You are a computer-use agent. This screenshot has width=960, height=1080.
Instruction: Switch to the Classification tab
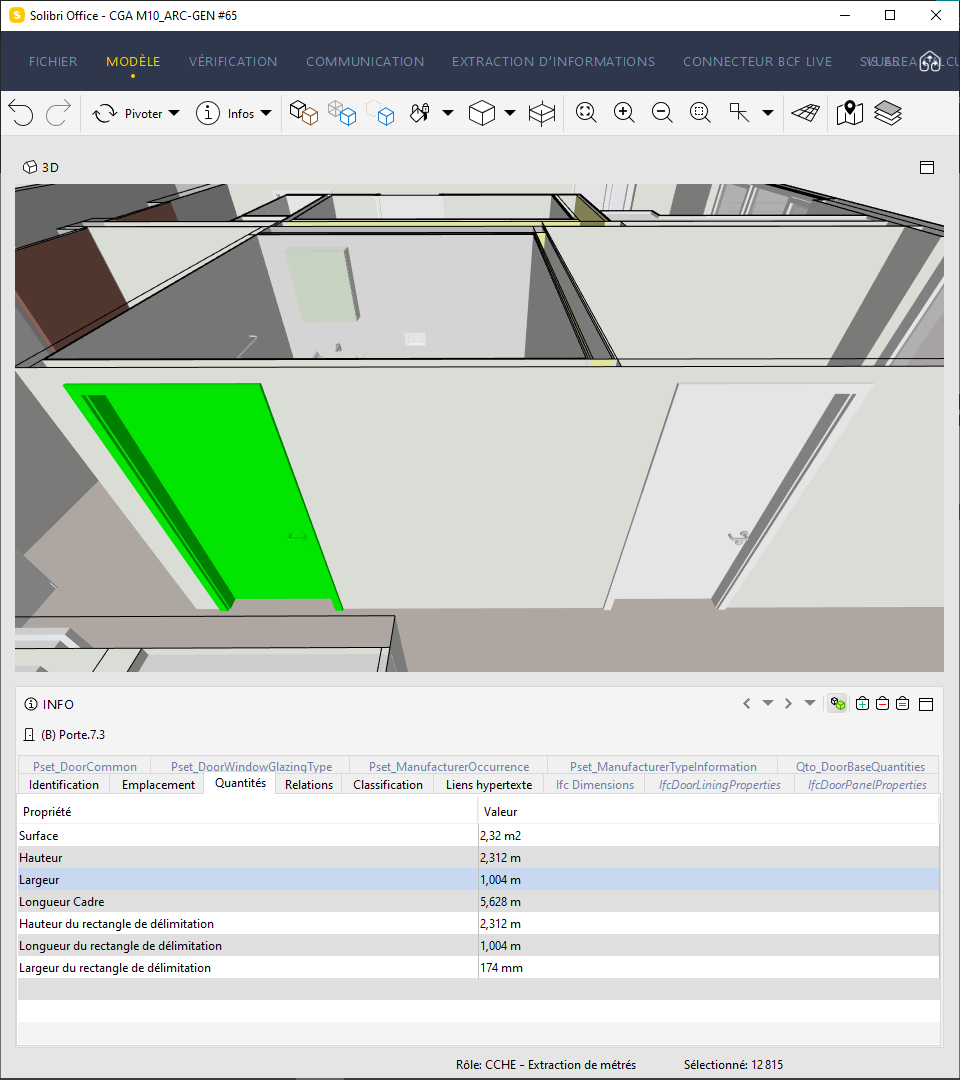(x=388, y=785)
